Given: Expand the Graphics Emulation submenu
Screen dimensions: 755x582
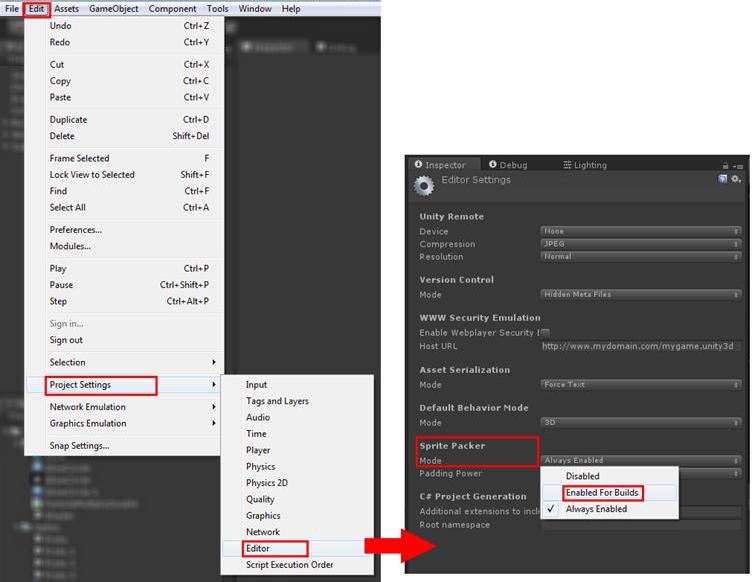Looking at the screenshot, I should coord(125,423).
